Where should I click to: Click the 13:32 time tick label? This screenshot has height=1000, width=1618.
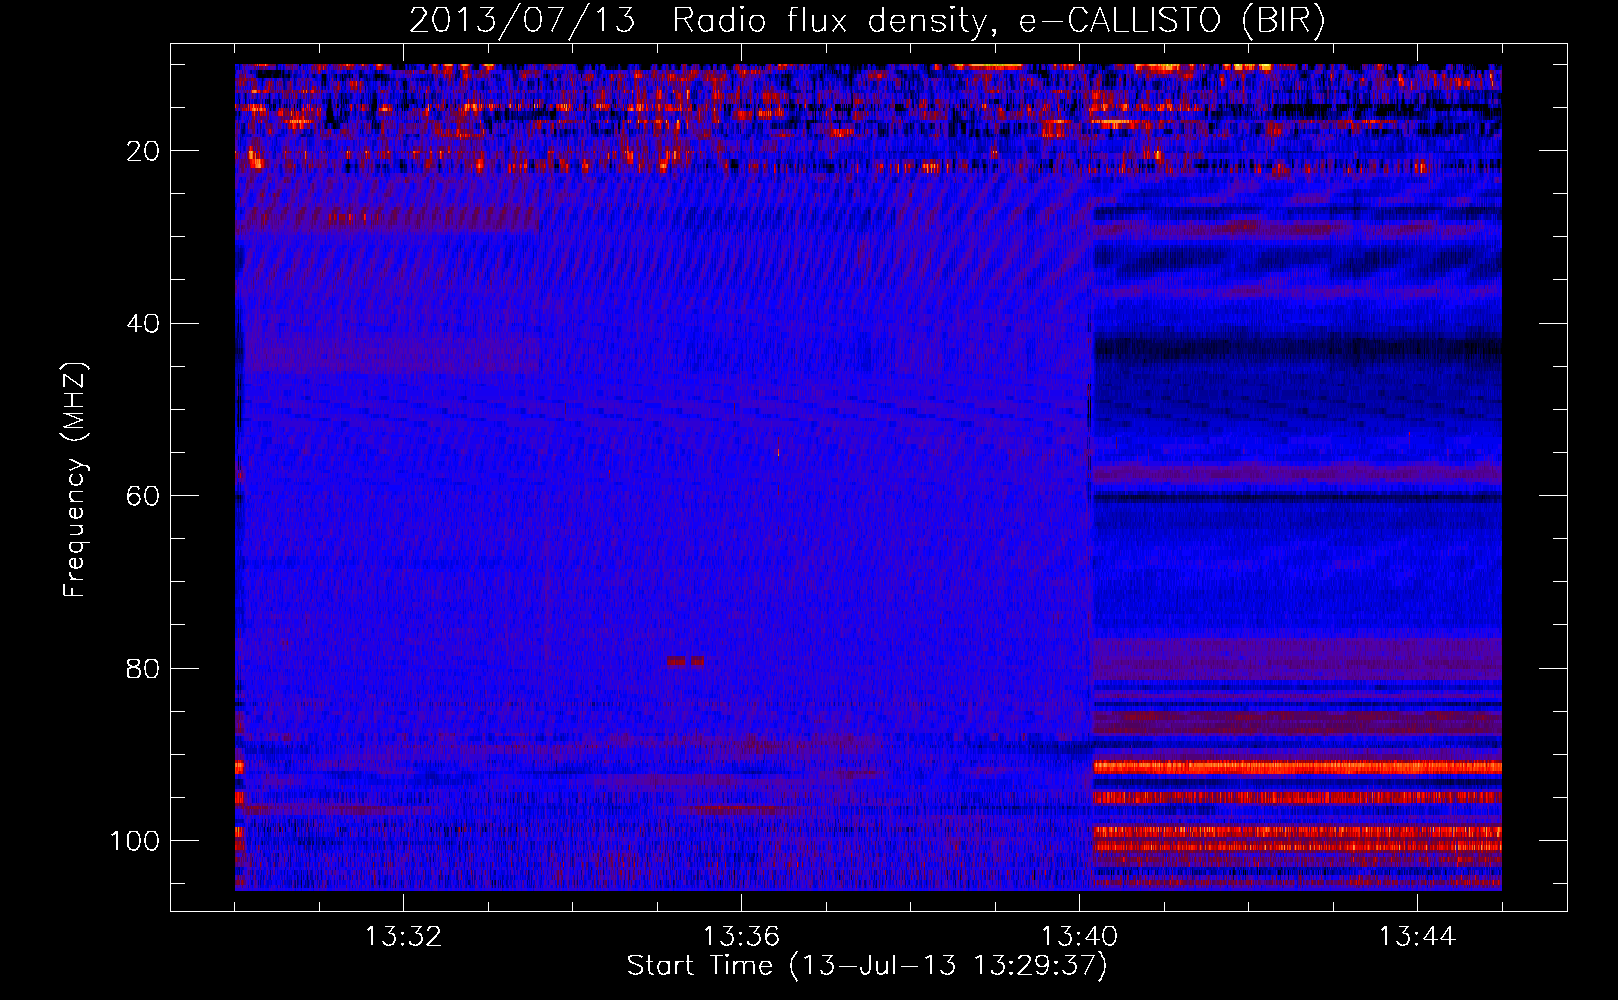404,937
